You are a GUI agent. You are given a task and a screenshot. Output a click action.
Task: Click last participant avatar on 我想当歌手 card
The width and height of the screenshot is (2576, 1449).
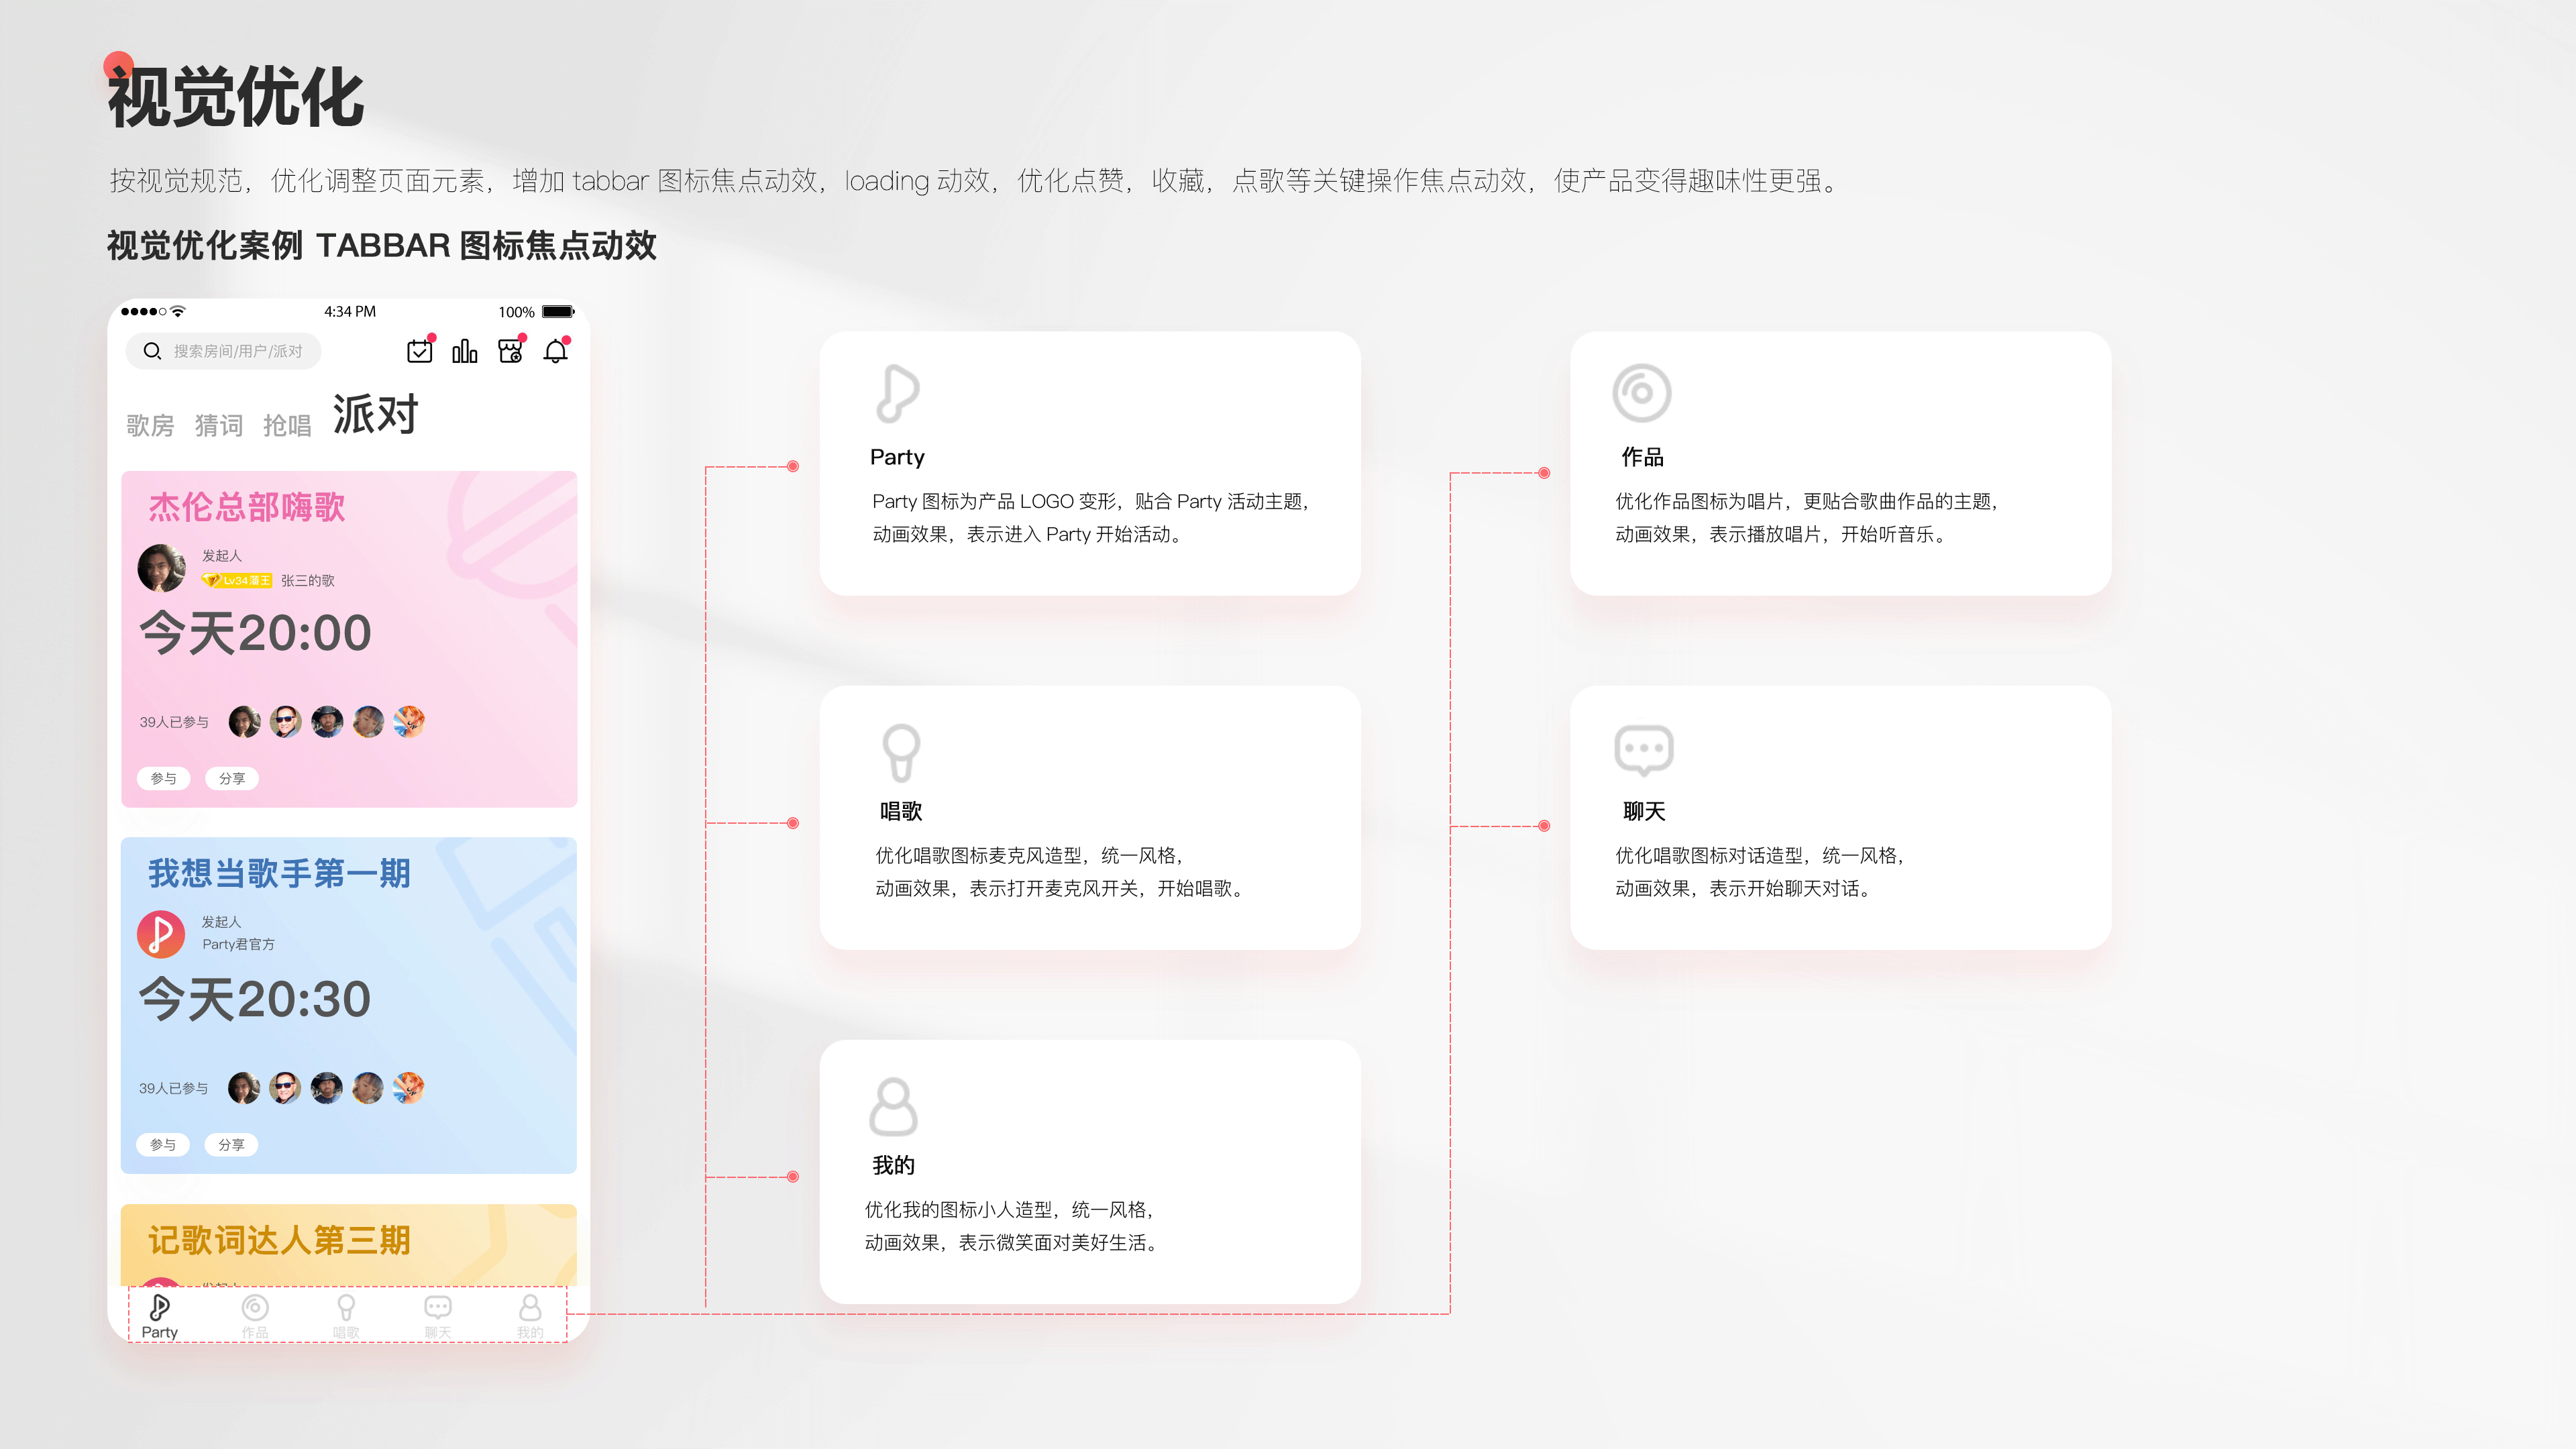coord(409,1088)
